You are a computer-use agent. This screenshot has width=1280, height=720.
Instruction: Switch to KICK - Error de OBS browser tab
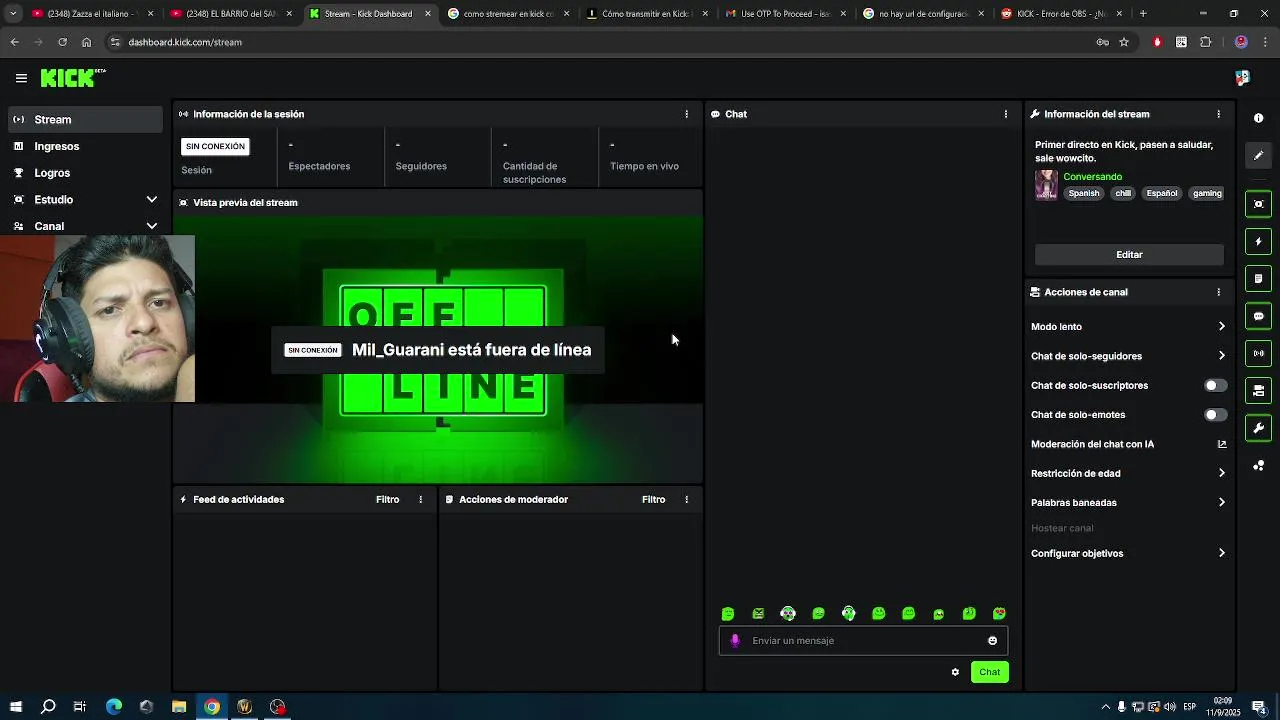coord(1060,14)
